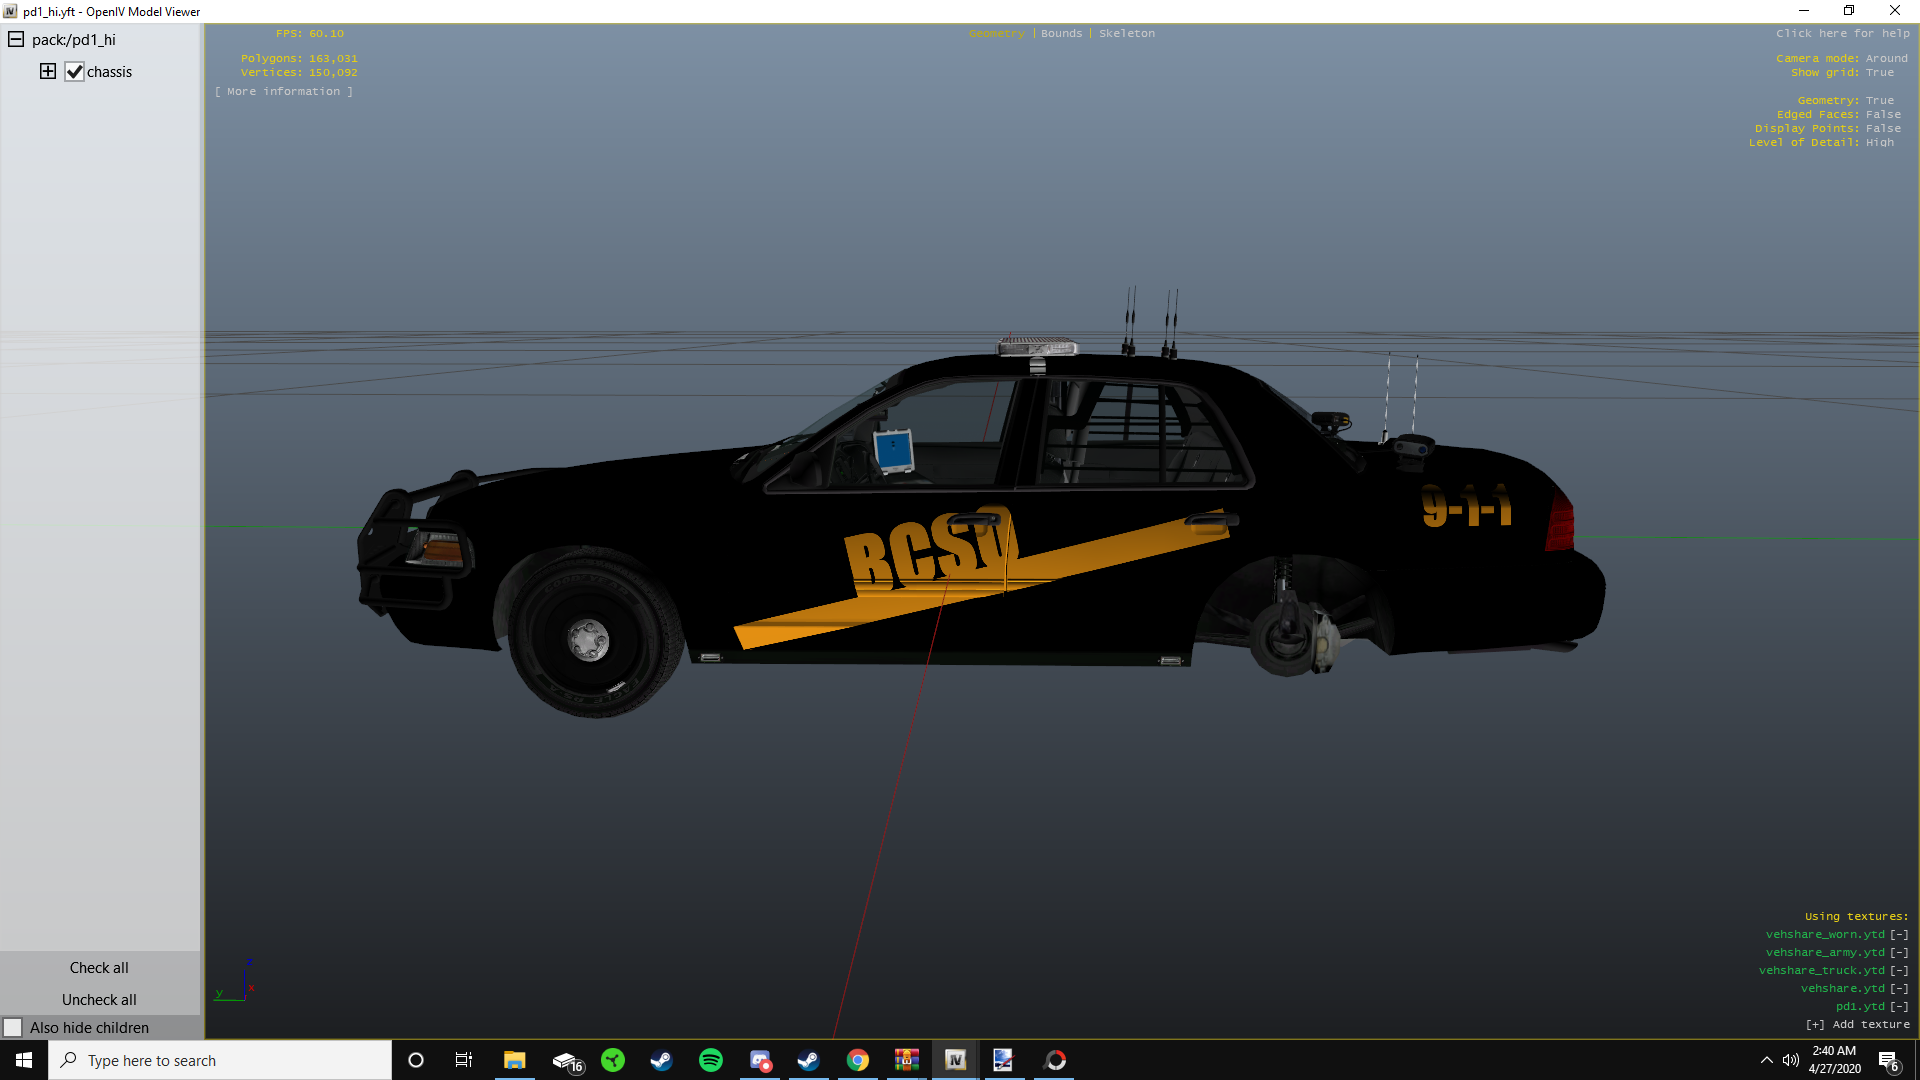
Task: Remove pd1.ytd texture with [-]
Action: (1898, 1006)
